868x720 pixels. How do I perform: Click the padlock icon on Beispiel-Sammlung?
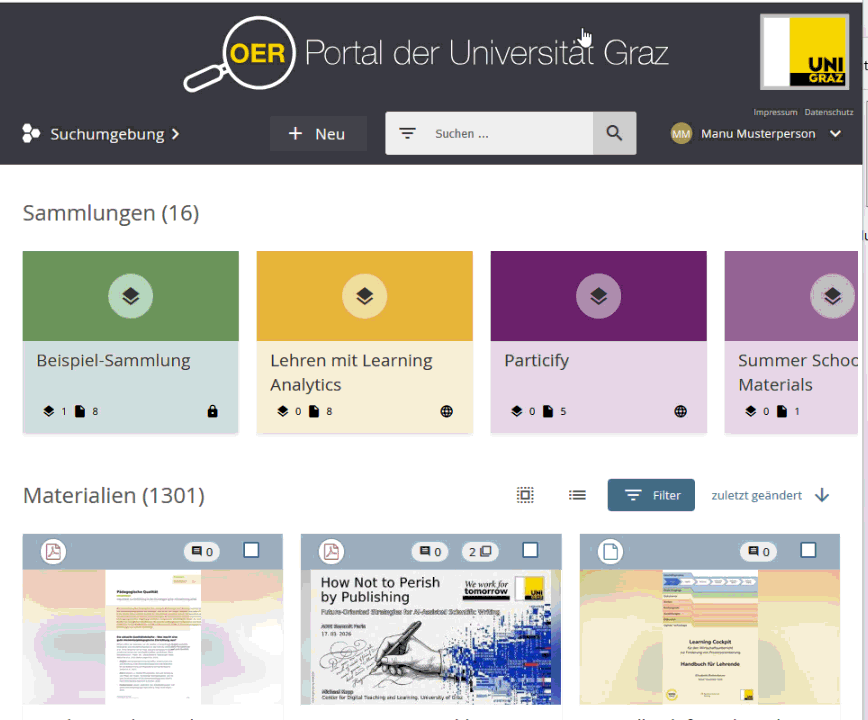213,410
